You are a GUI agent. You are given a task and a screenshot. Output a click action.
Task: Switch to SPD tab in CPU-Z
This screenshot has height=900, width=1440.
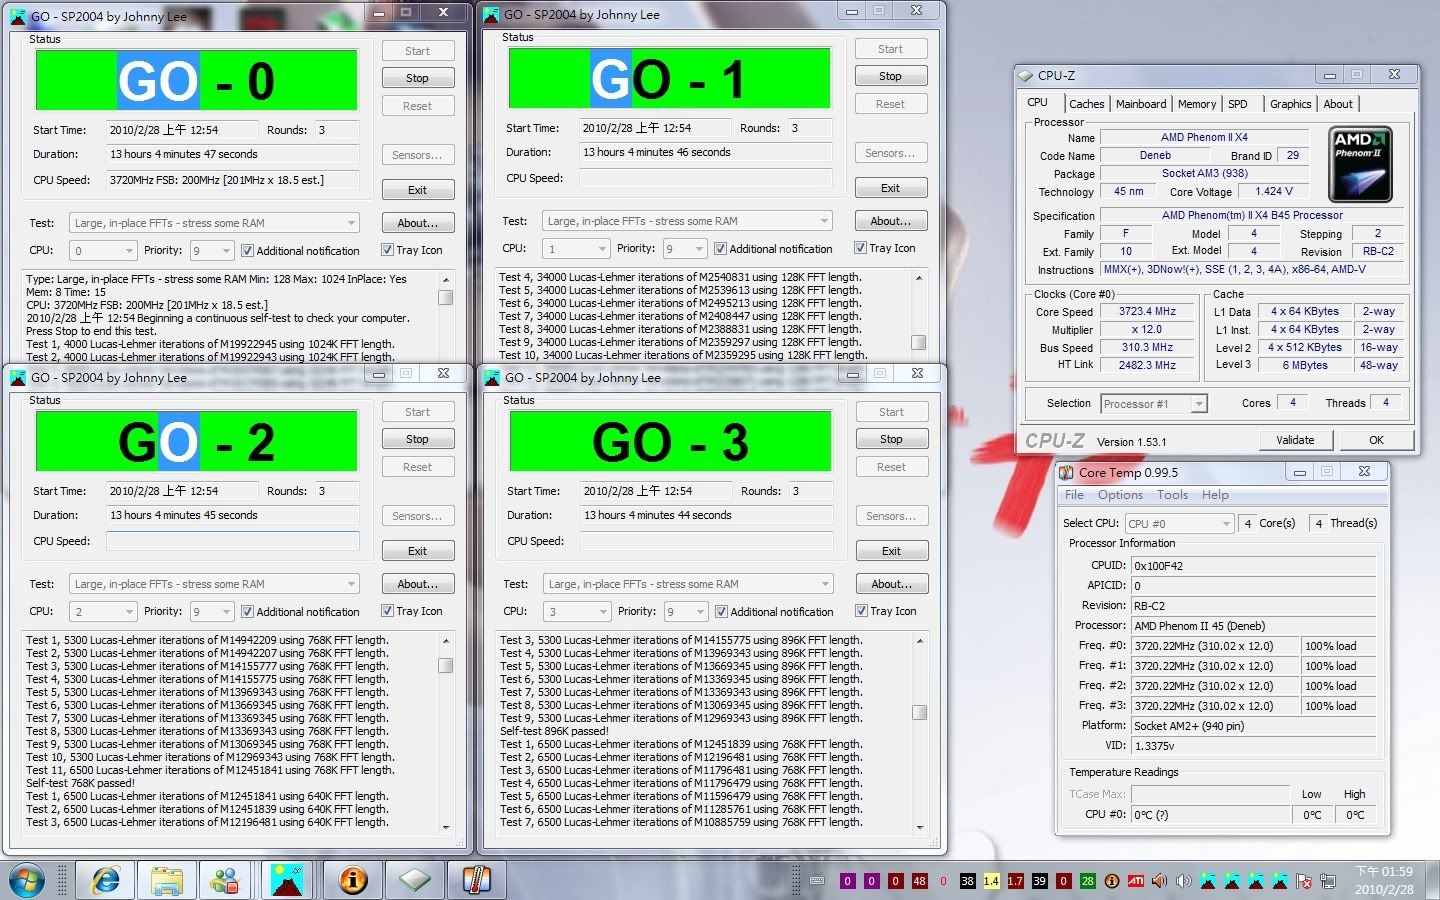(x=1238, y=104)
